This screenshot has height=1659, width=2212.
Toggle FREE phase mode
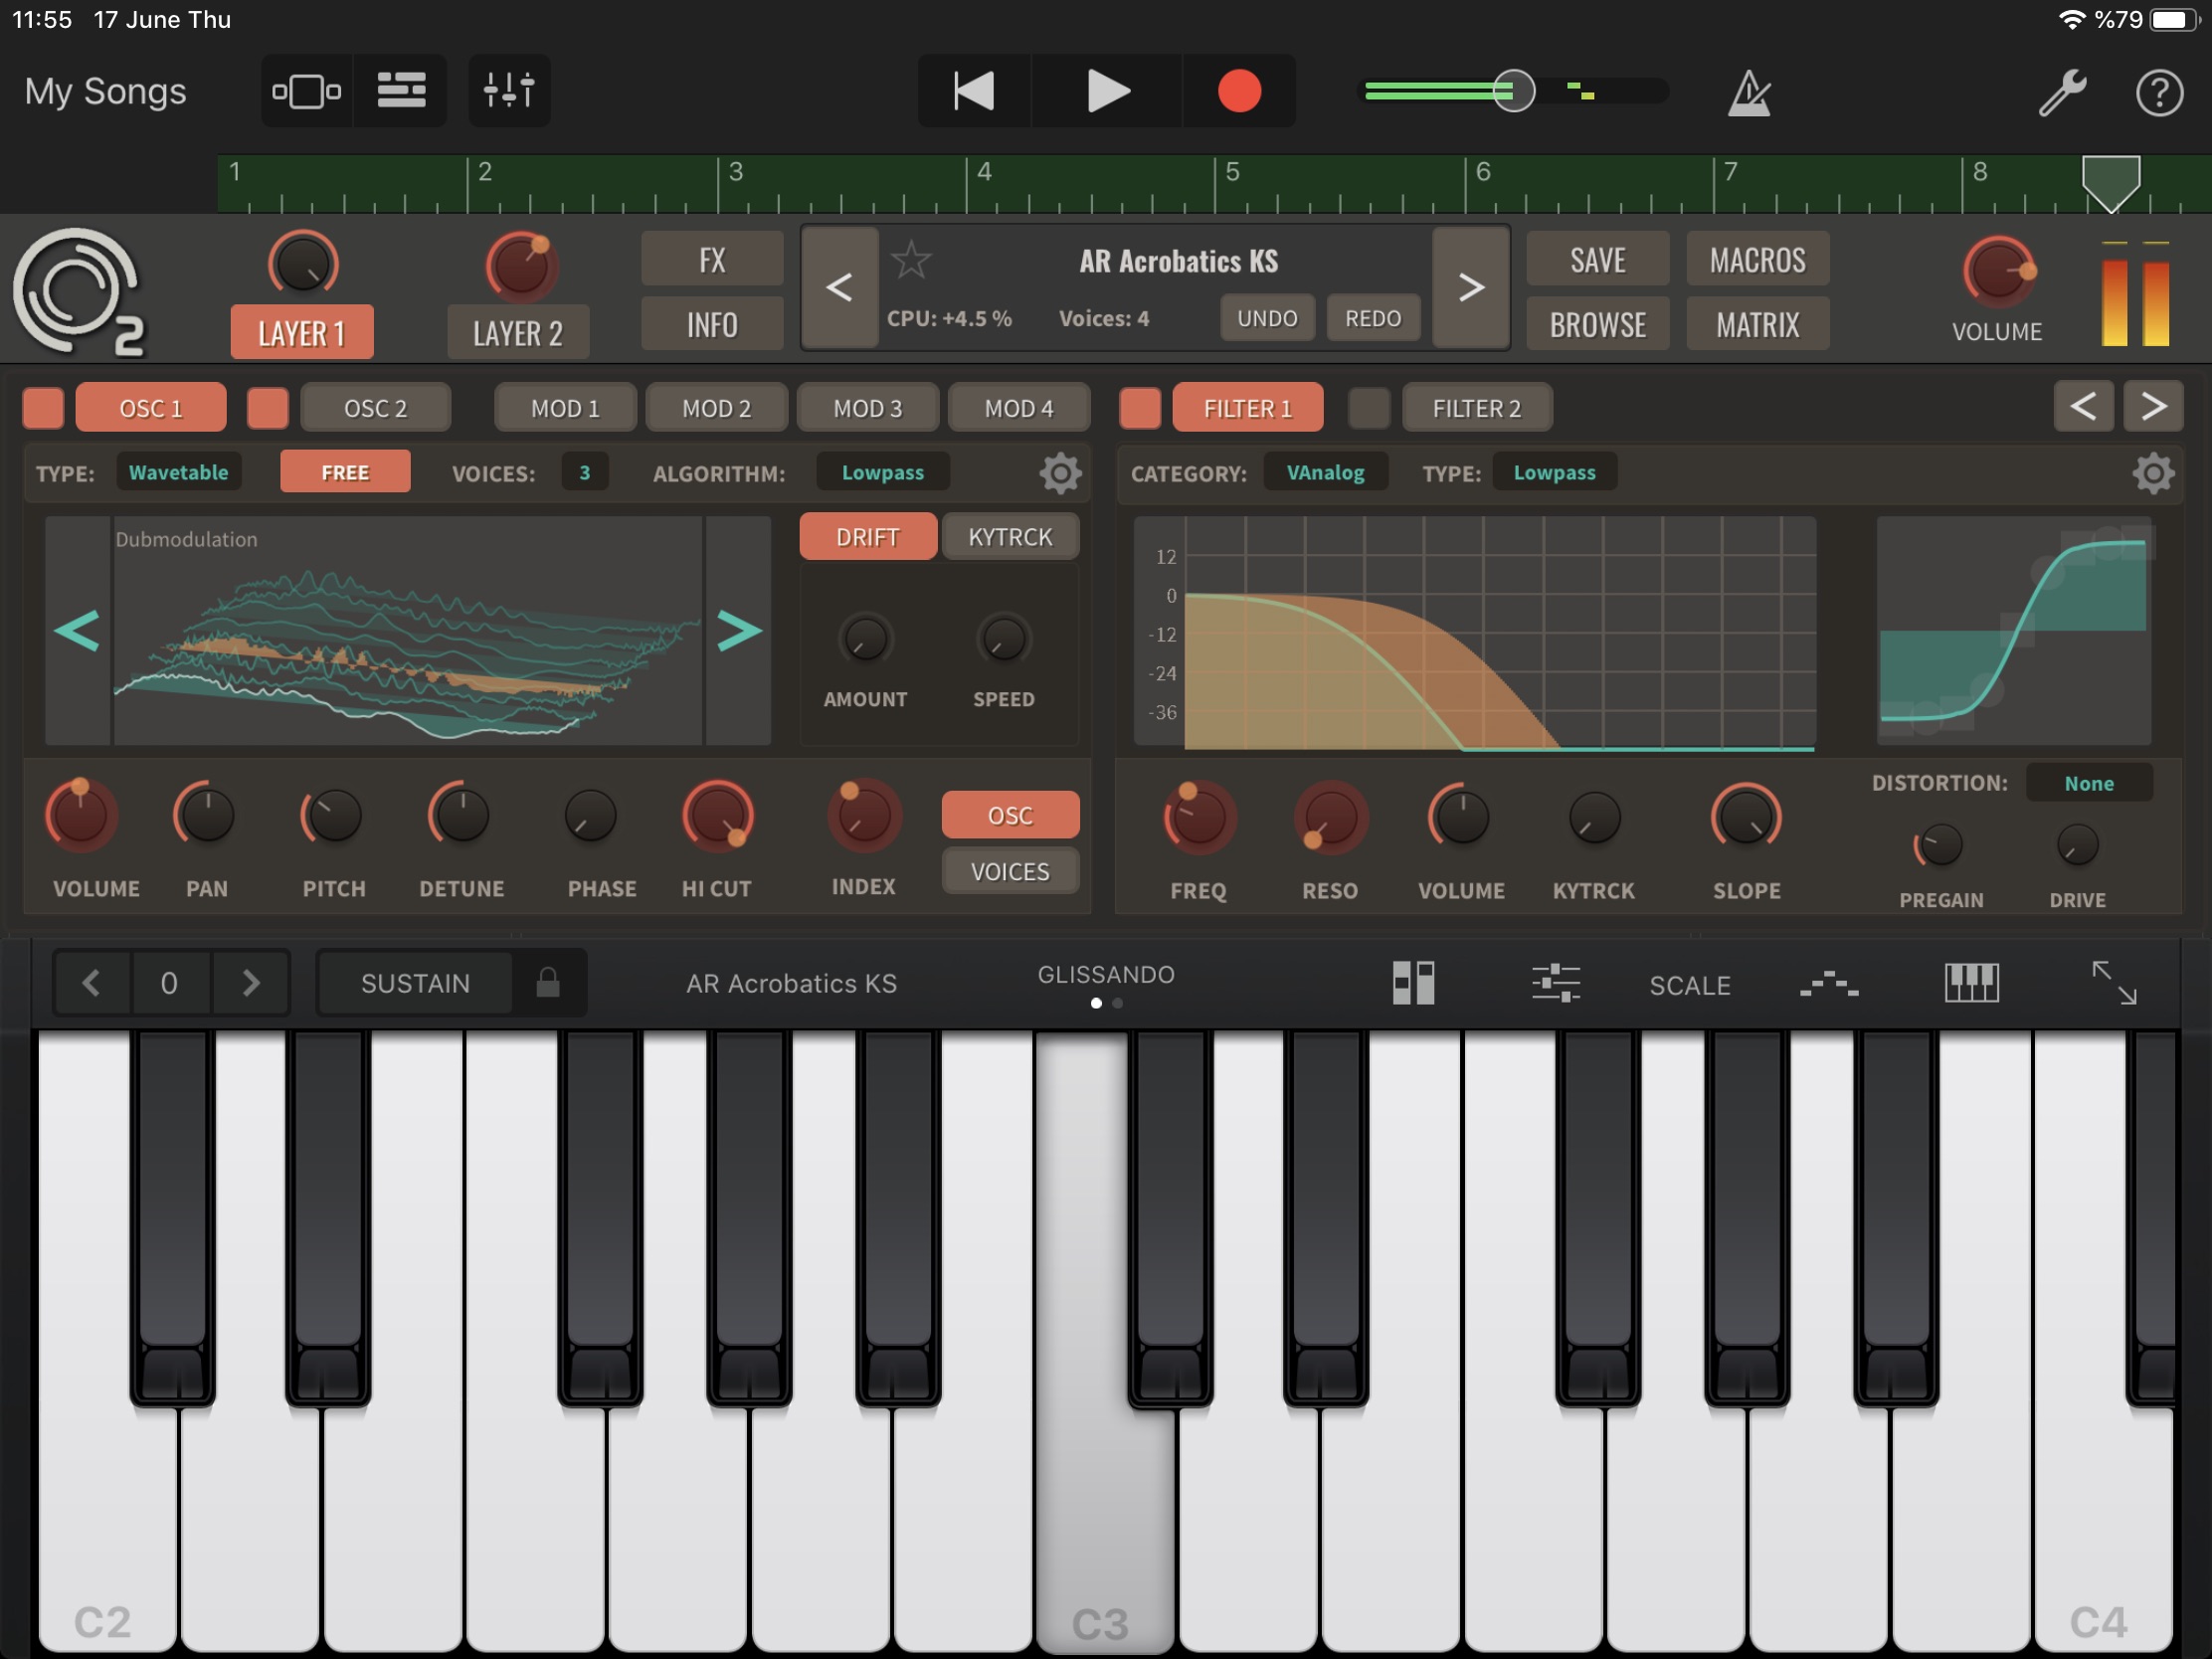tap(345, 472)
